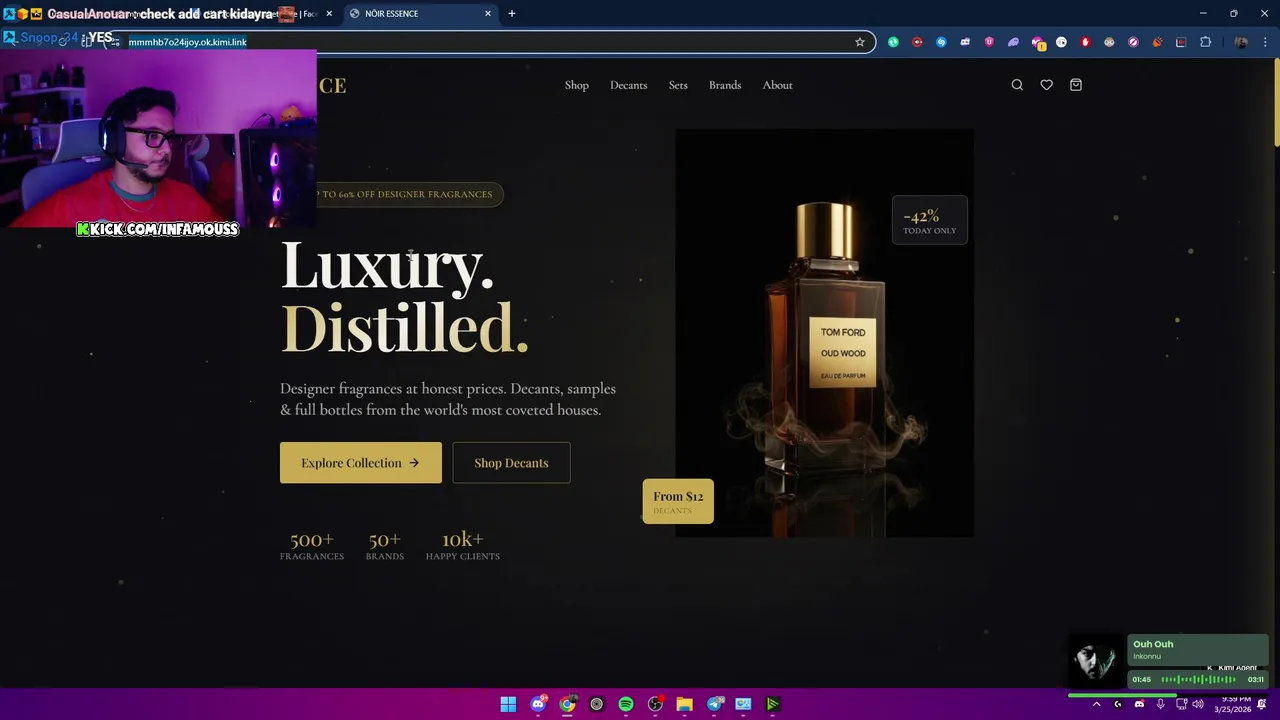This screenshot has height=720, width=1280.
Task: Click the extension with yellow warning badge
Action: point(1038,43)
